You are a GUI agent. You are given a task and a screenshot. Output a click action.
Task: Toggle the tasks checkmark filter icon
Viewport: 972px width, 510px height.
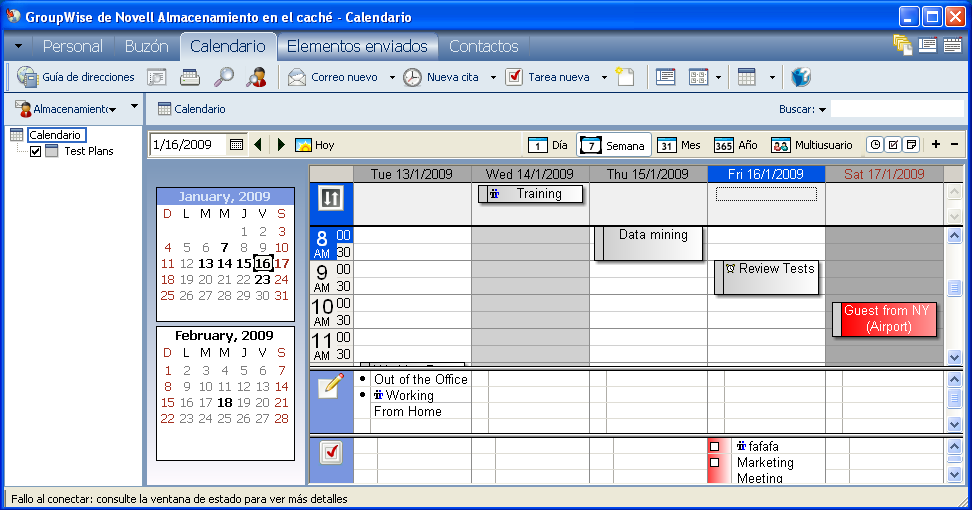point(893,144)
